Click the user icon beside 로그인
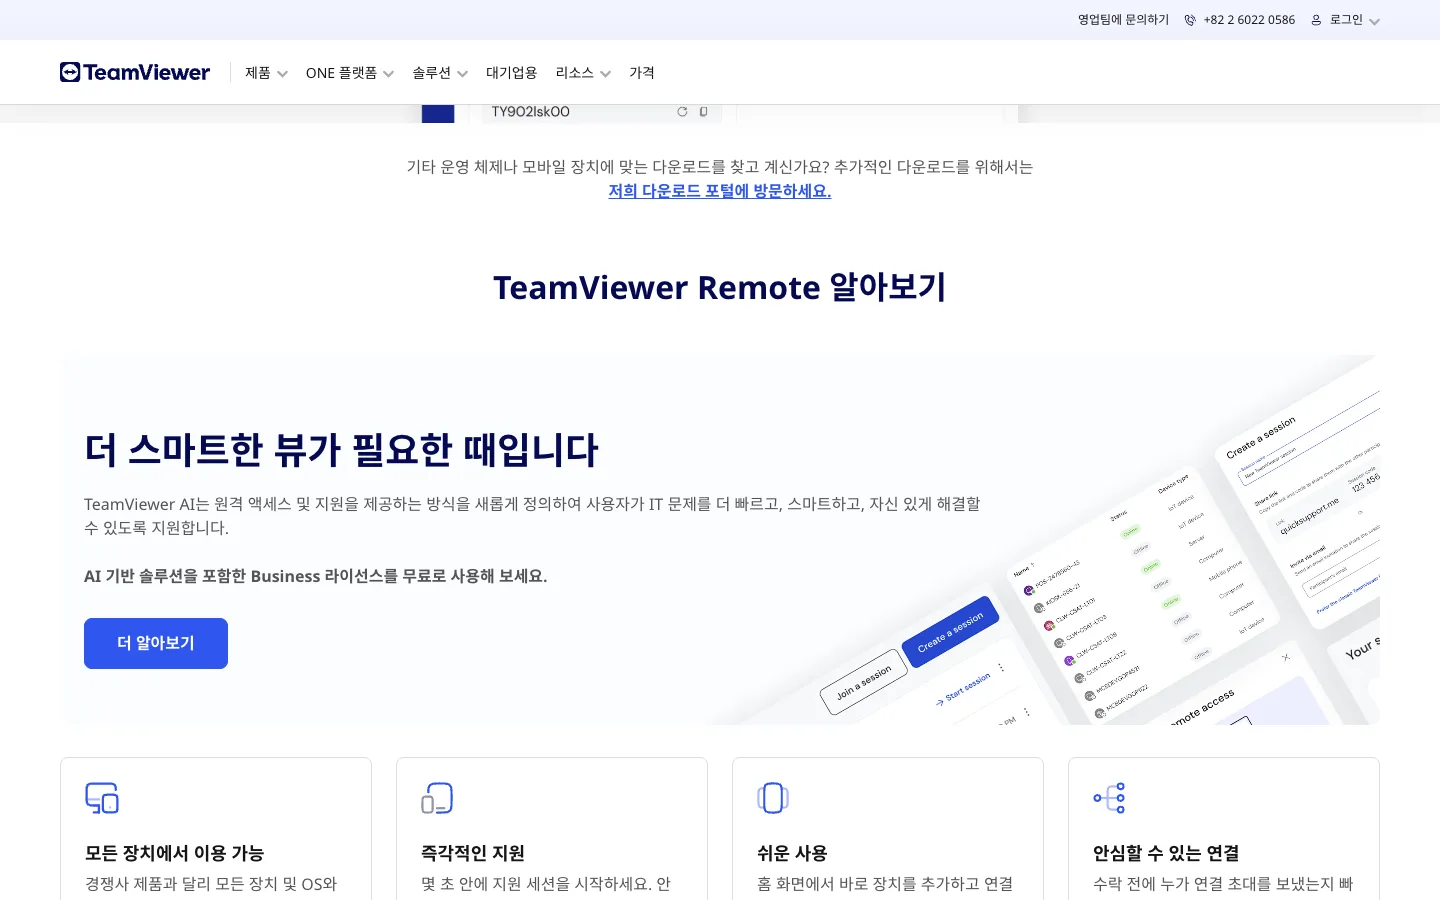1440x900 pixels. point(1316,20)
